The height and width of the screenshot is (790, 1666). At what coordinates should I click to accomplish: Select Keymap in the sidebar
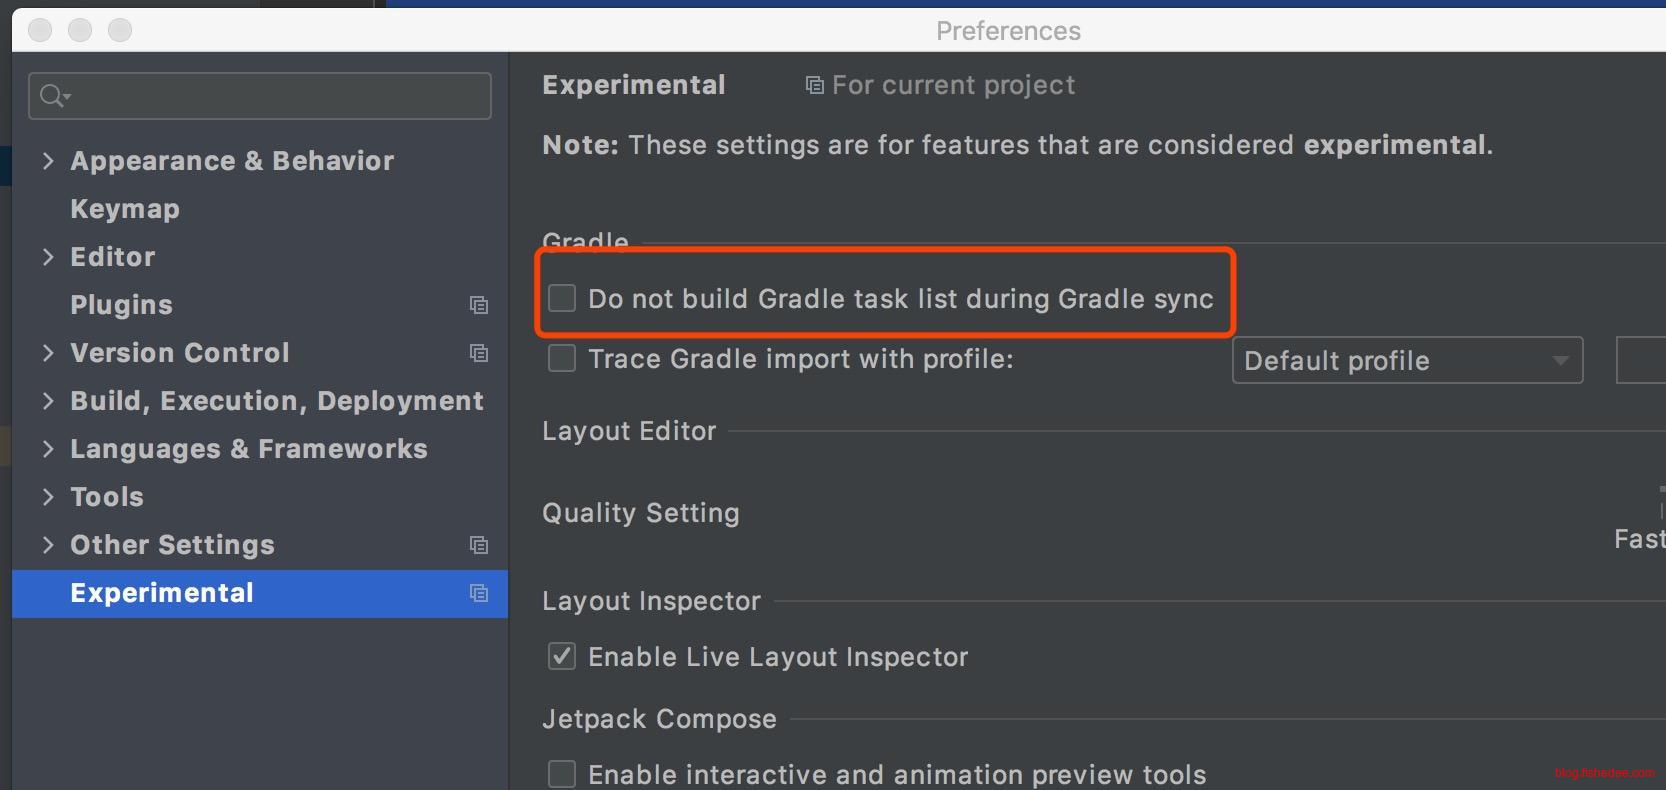point(125,209)
